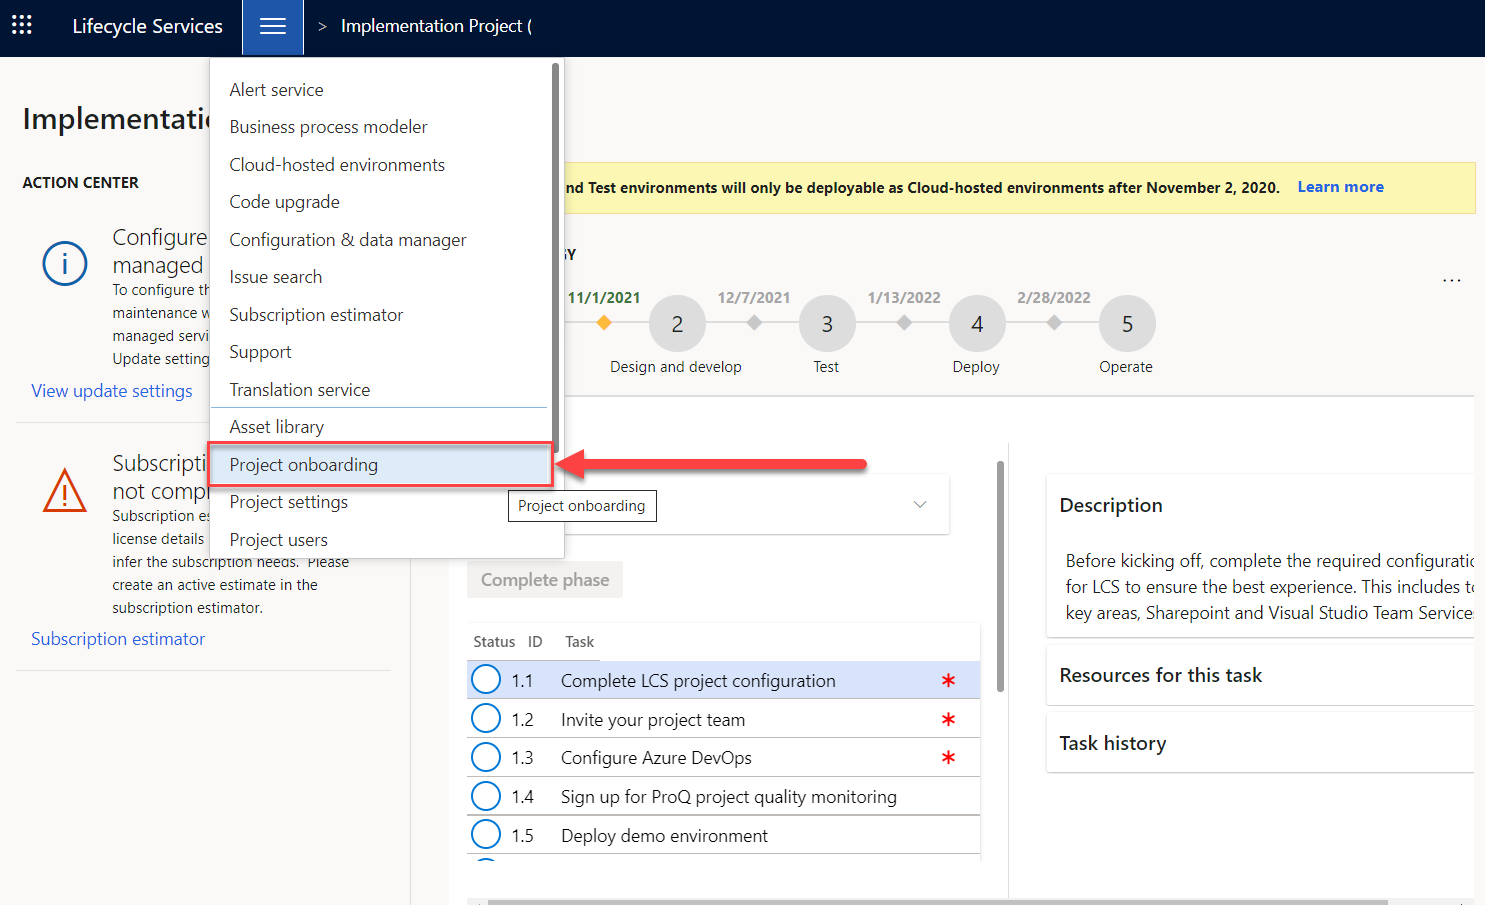Mark task 1.1 status circle complete
The width and height of the screenshot is (1485, 905).
486,679
